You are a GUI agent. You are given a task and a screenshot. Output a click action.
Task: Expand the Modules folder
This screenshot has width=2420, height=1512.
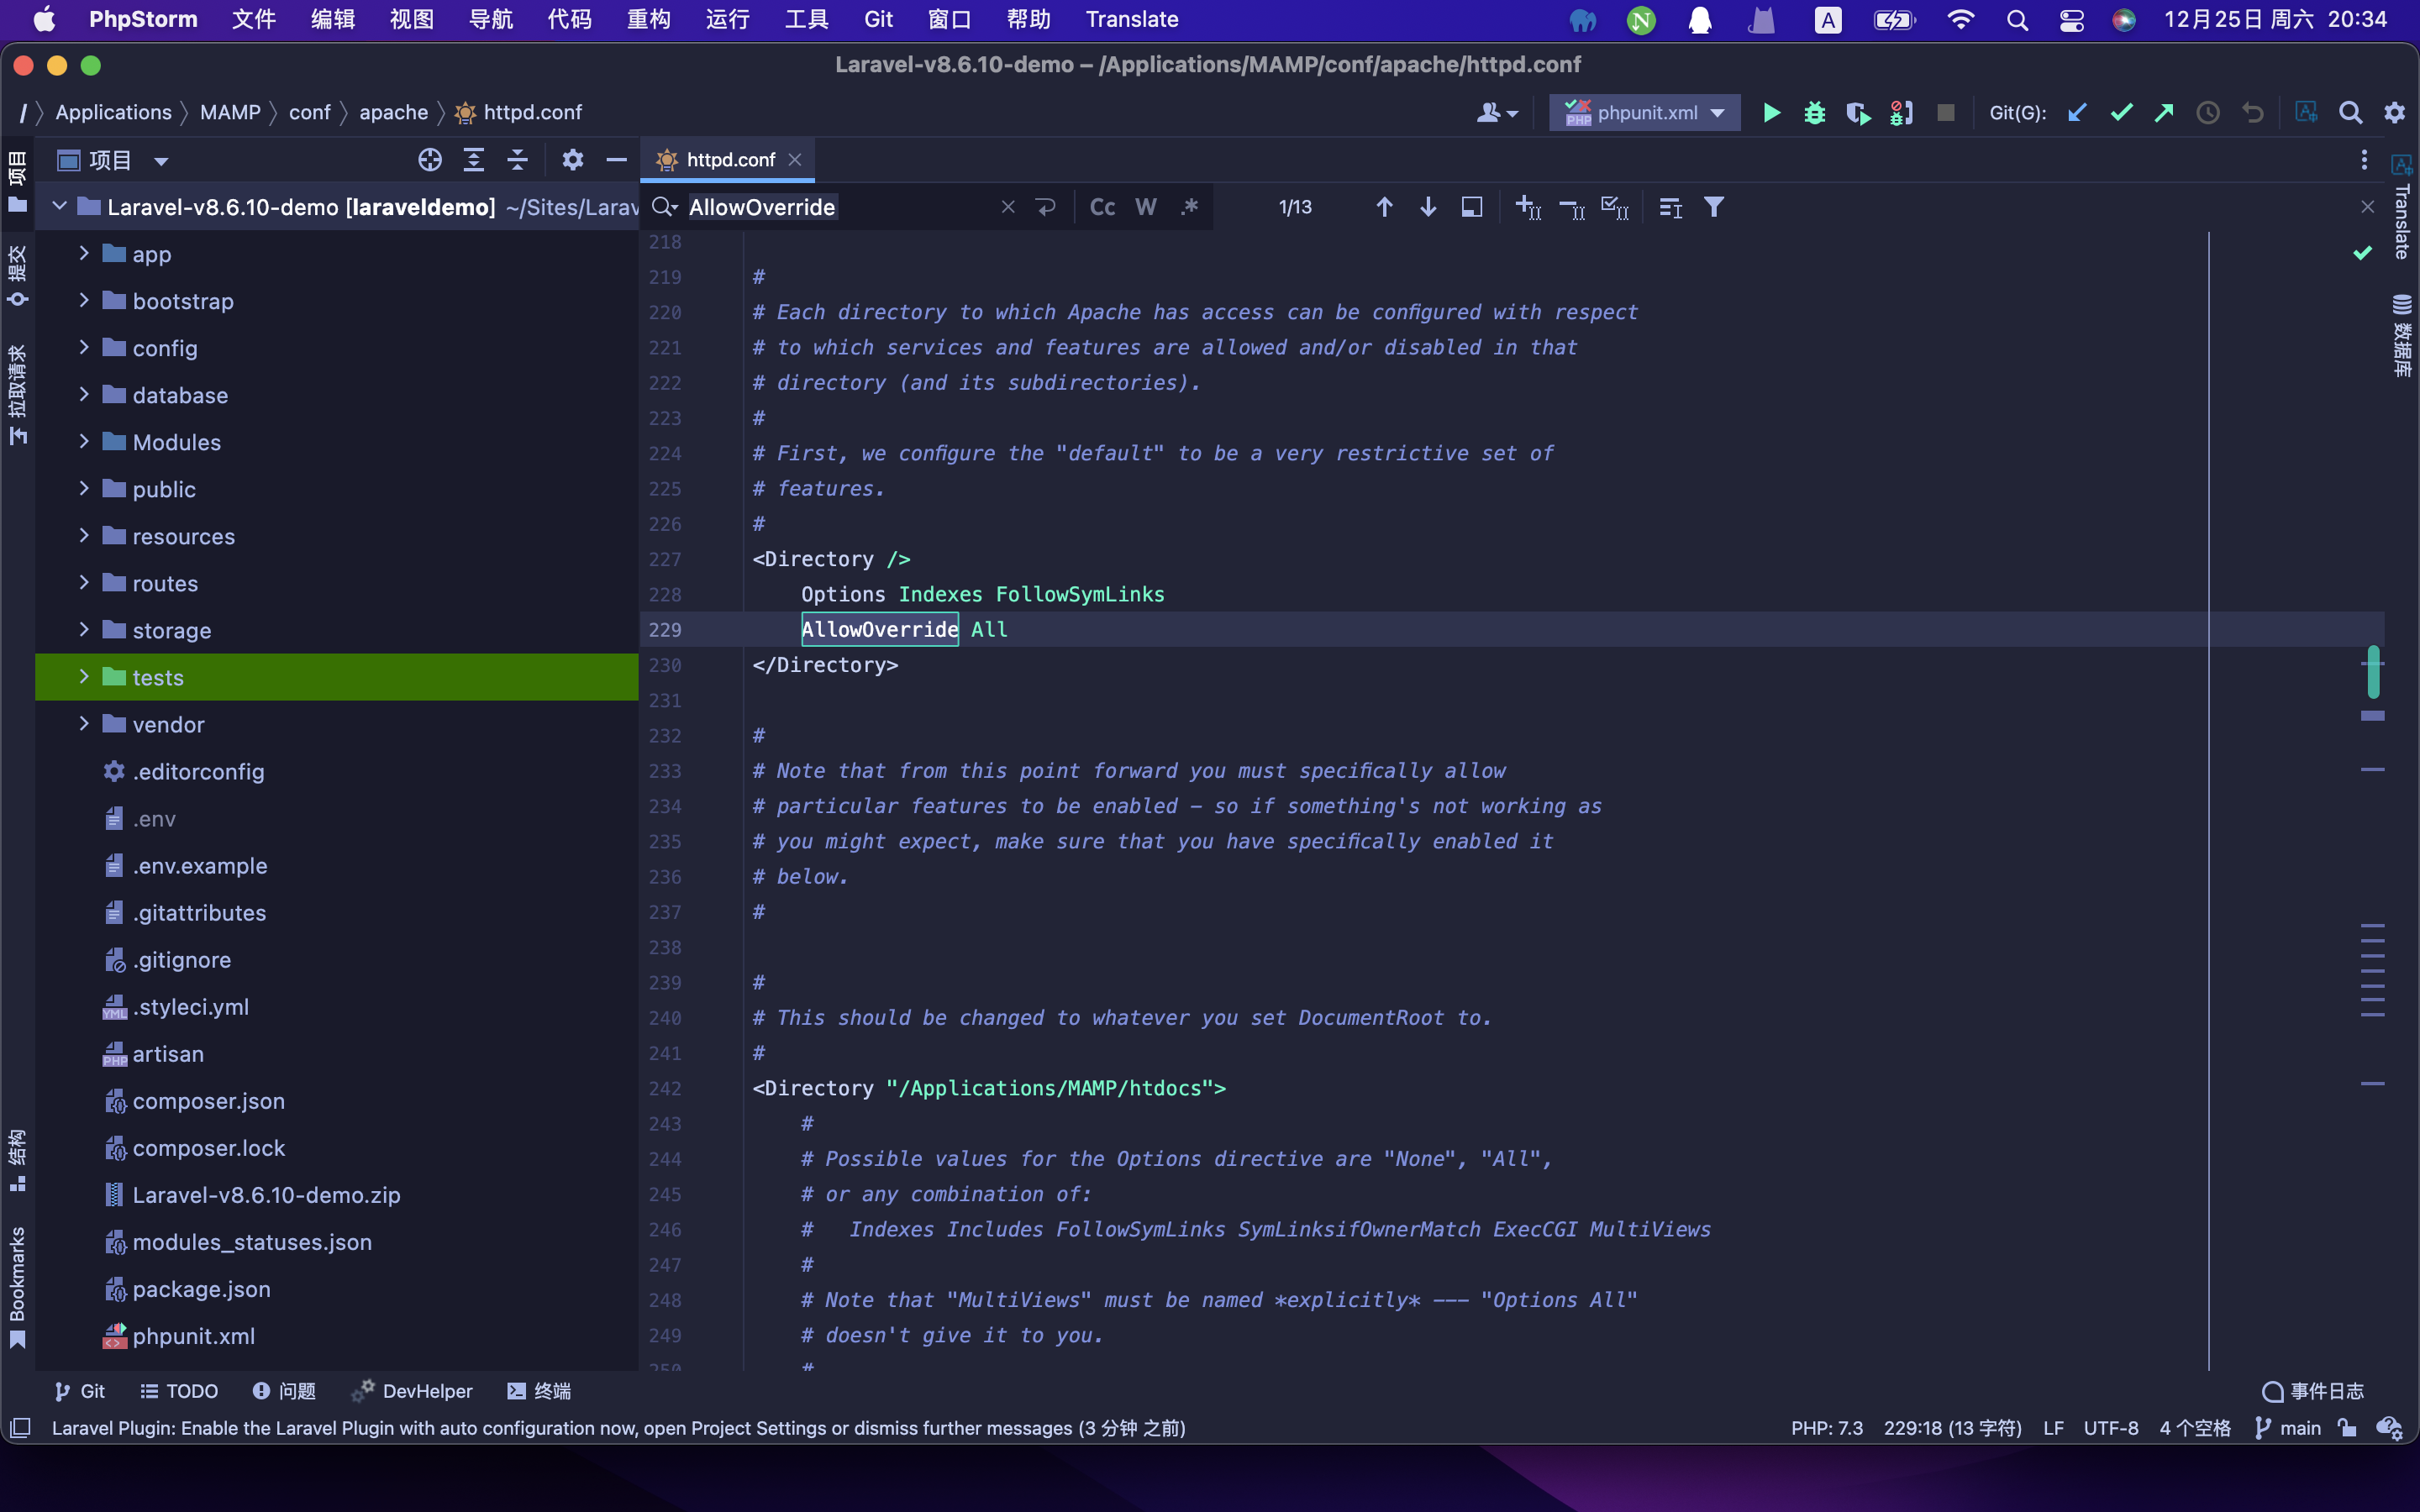pyautogui.click(x=84, y=442)
